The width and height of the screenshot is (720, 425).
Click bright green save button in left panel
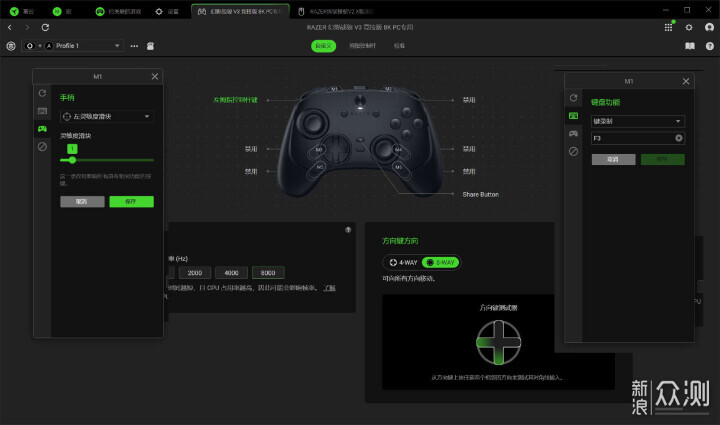pyautogui.click(x=131, y=201)
